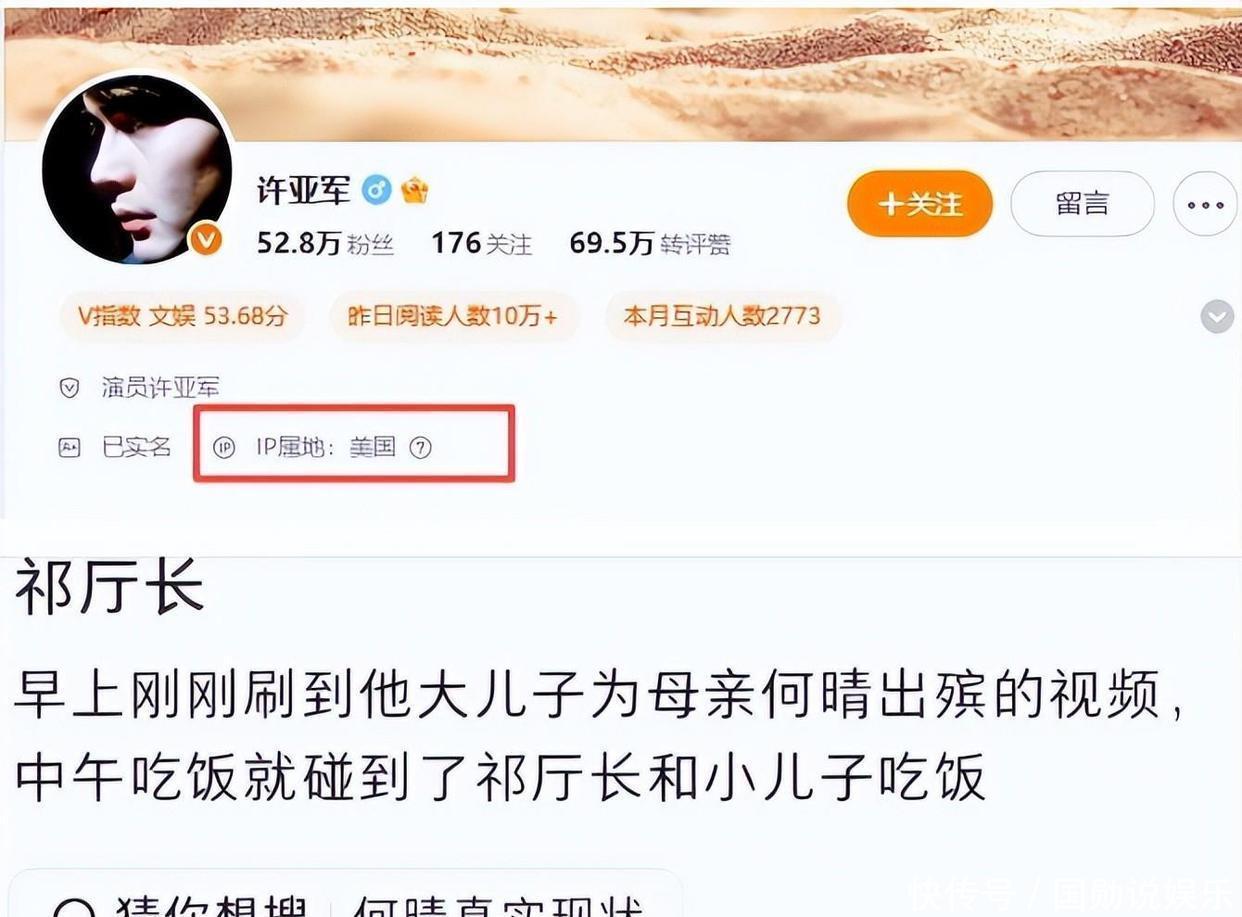Open the 留言 message button
Viewport: 1242px width, 917px height.
click(1082, 204)
